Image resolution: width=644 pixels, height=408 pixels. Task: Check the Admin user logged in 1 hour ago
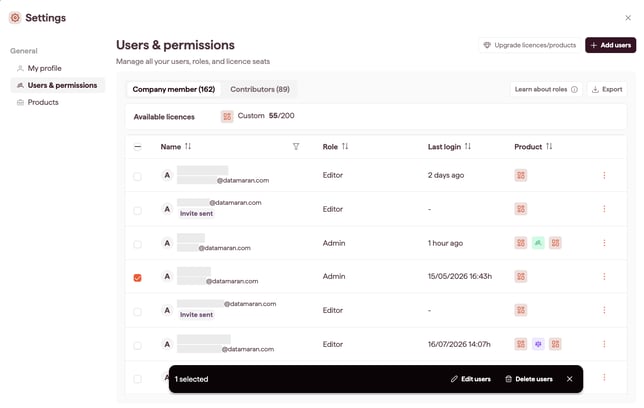(x=138, y=244)
